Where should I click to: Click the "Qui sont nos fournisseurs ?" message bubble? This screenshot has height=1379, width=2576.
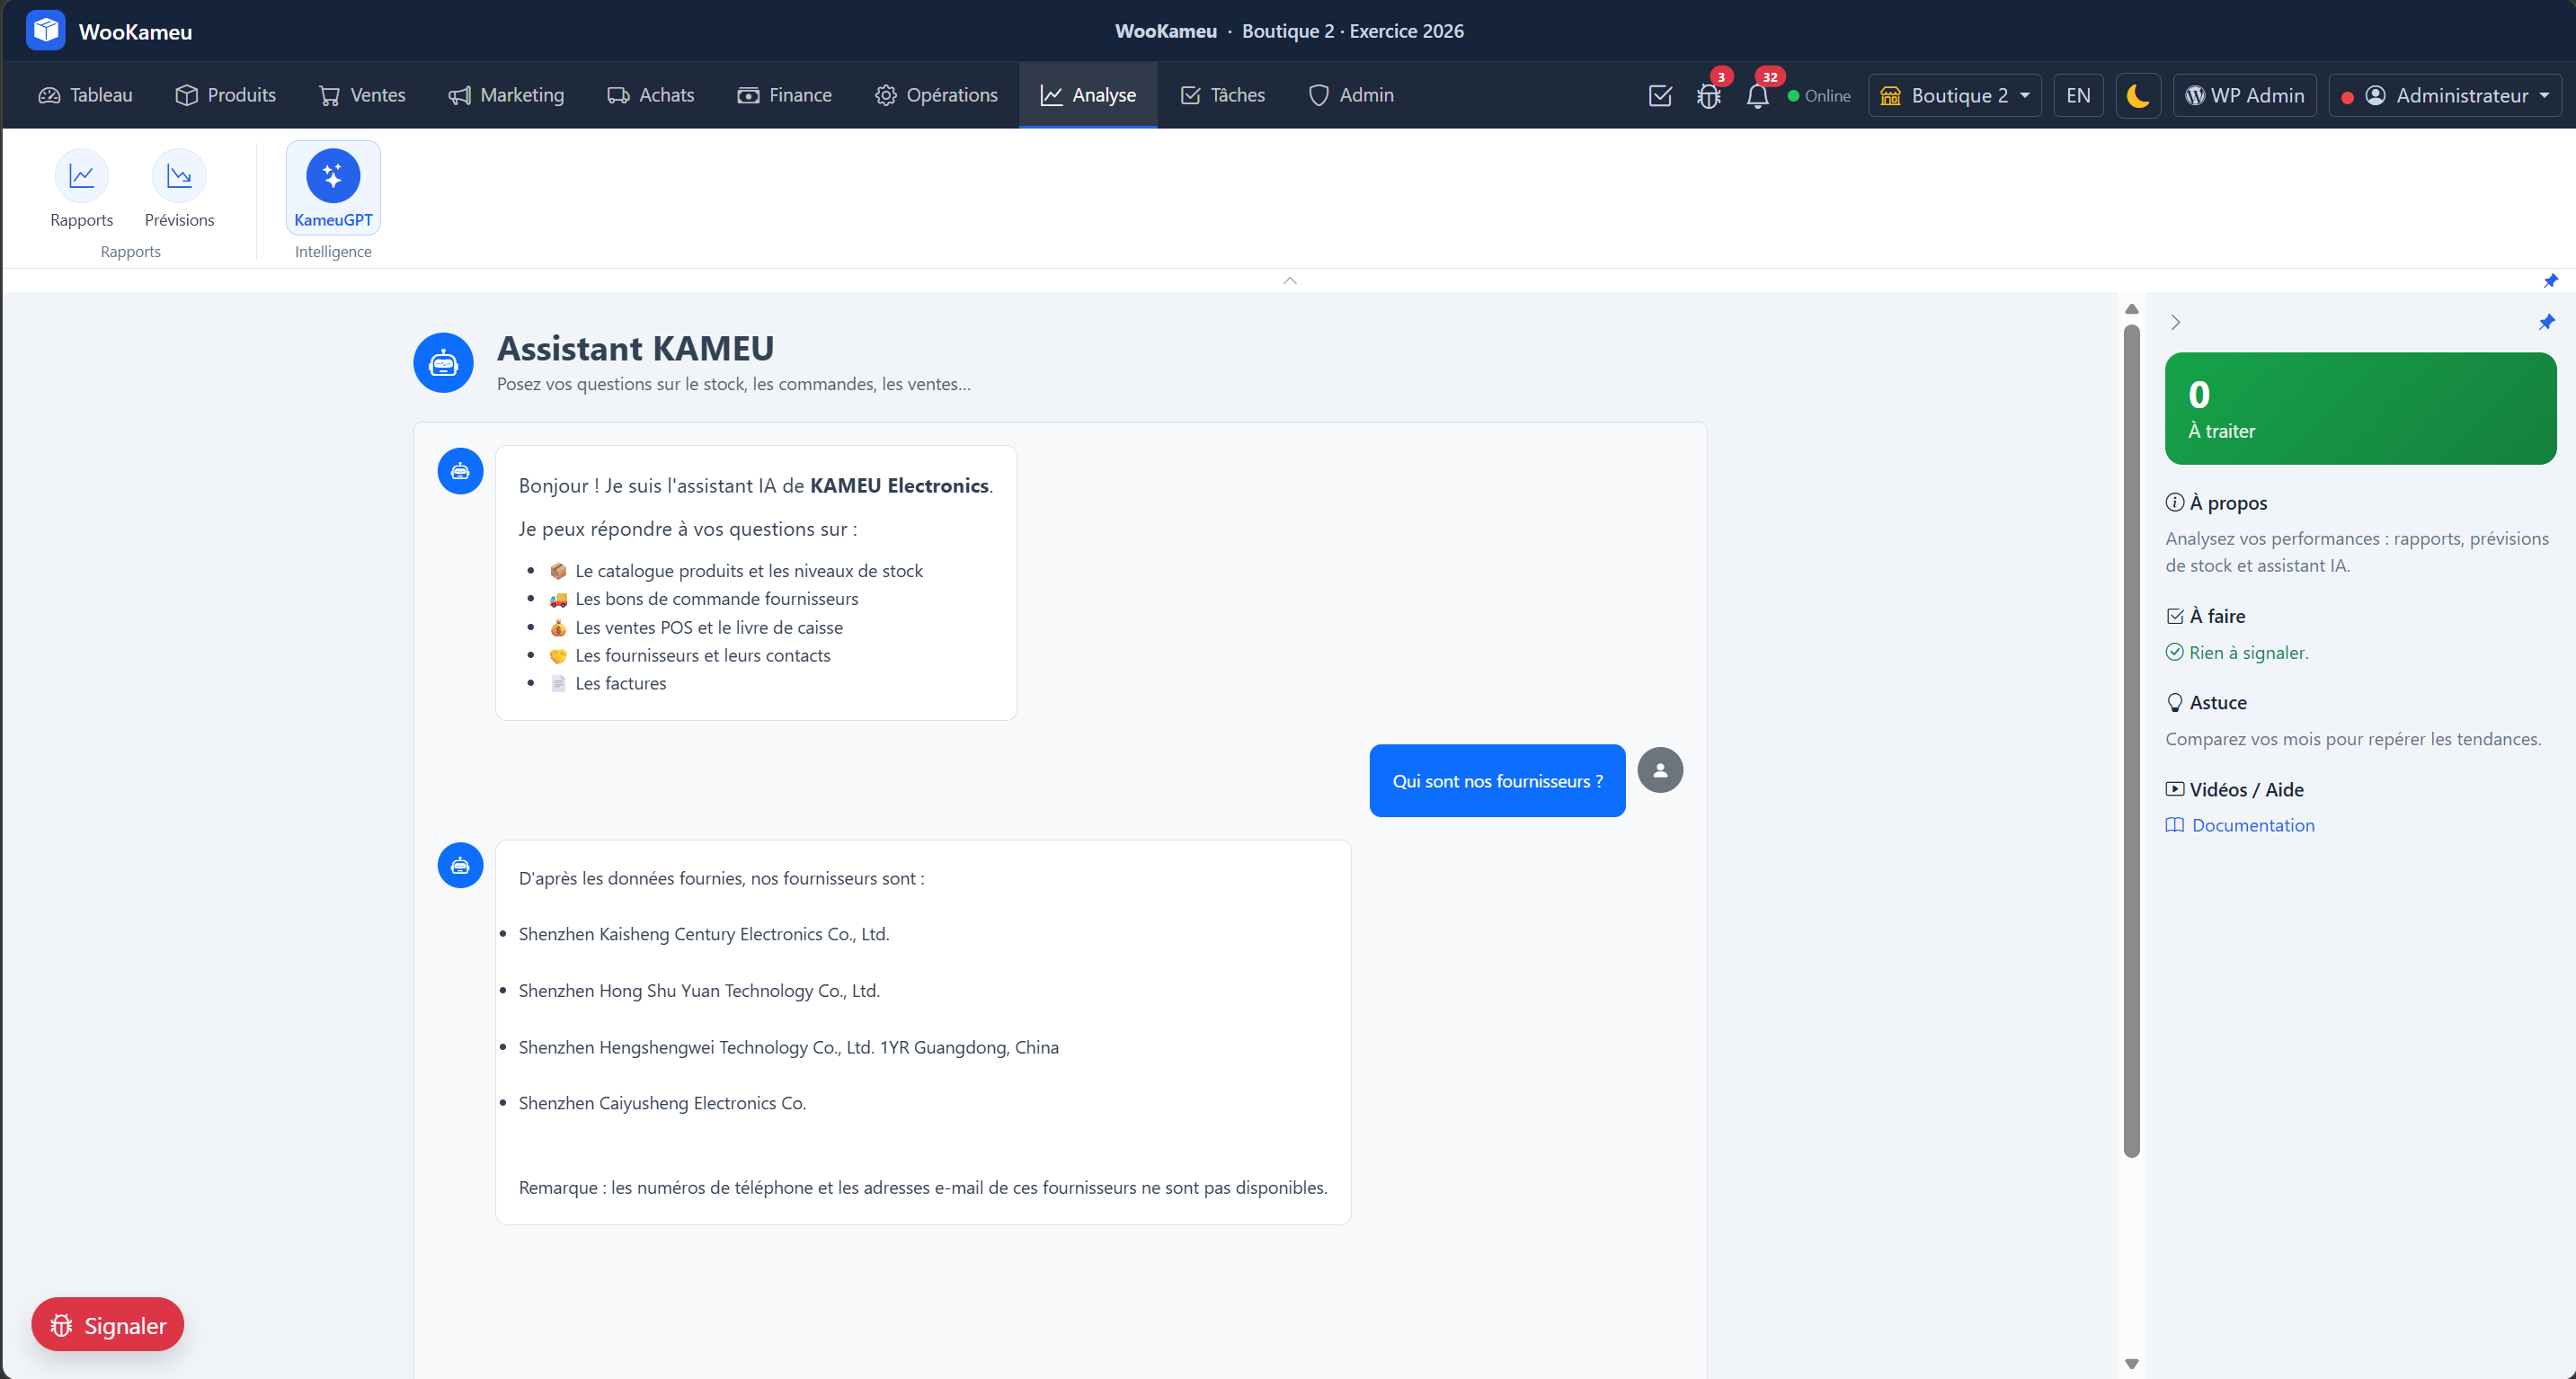[x=1498, y=781]
